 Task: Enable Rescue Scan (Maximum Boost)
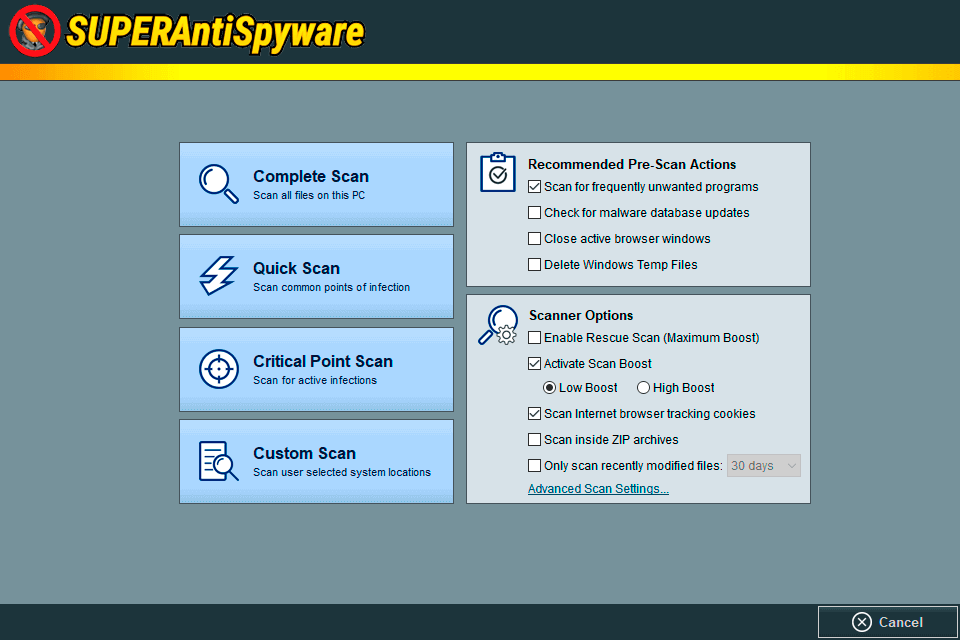point(534,337)
